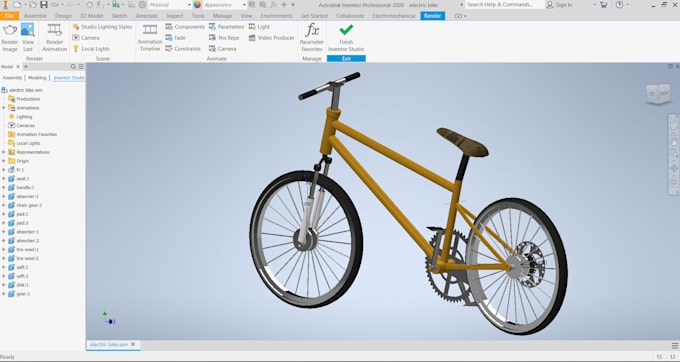Click the appearance color wheel icon

coord(197,5)
